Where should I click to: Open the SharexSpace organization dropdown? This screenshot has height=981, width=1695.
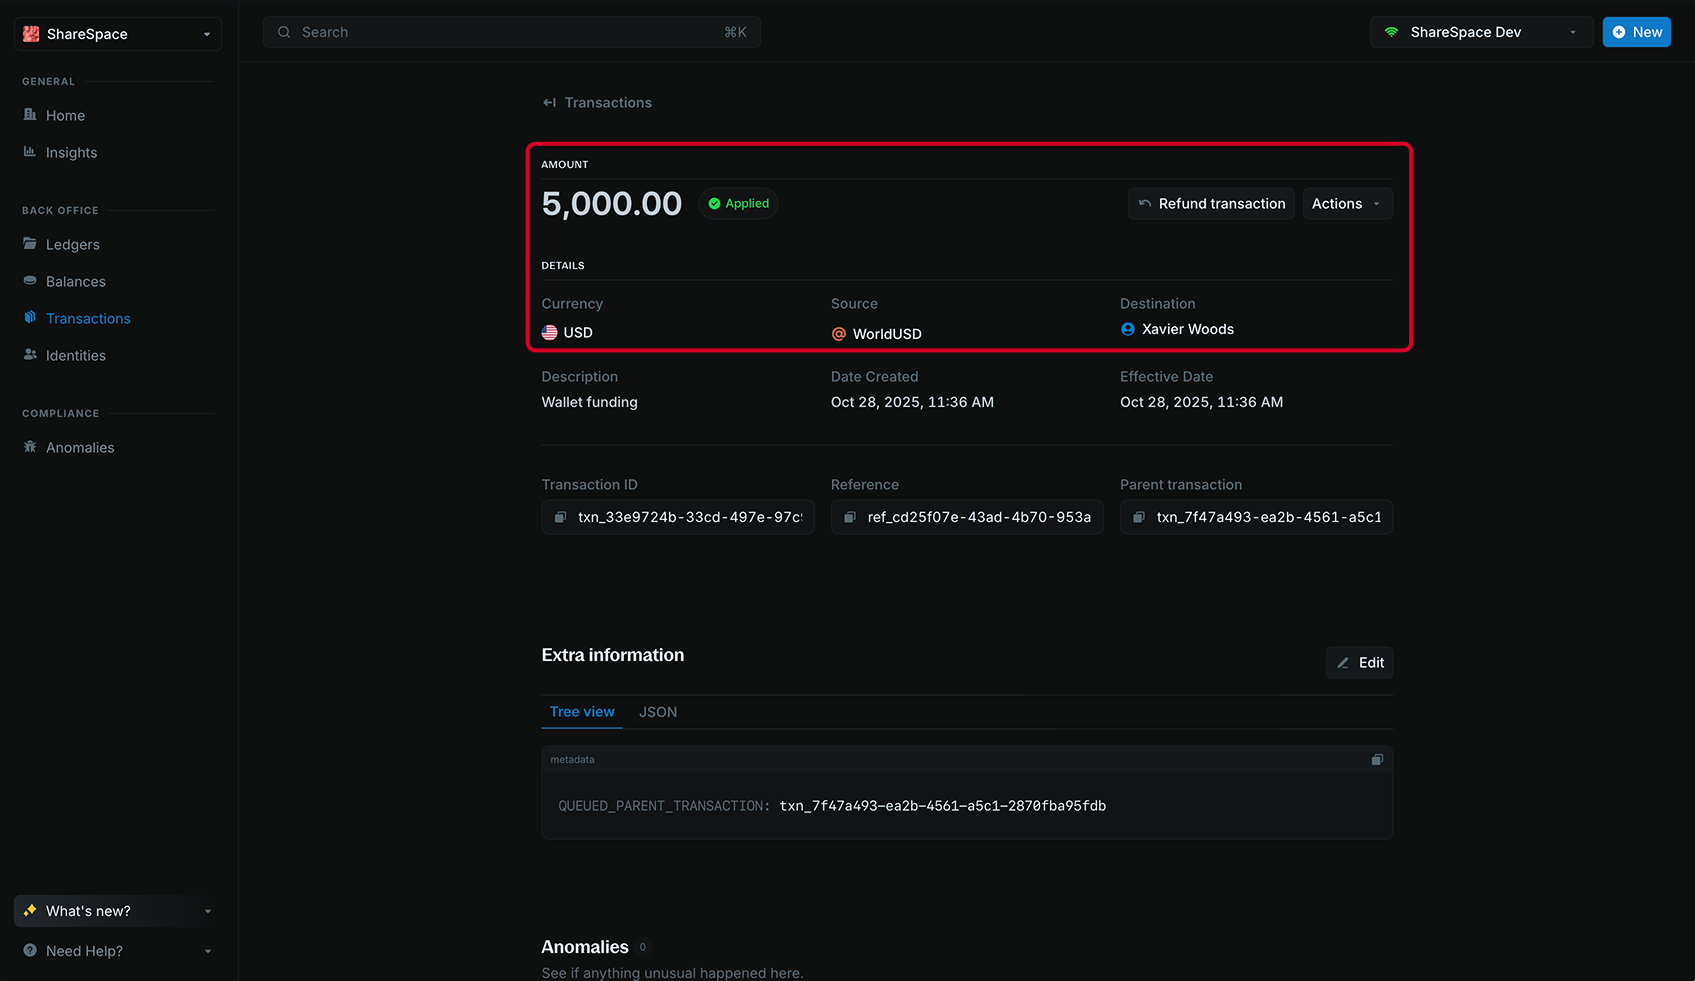pos(117,33)
